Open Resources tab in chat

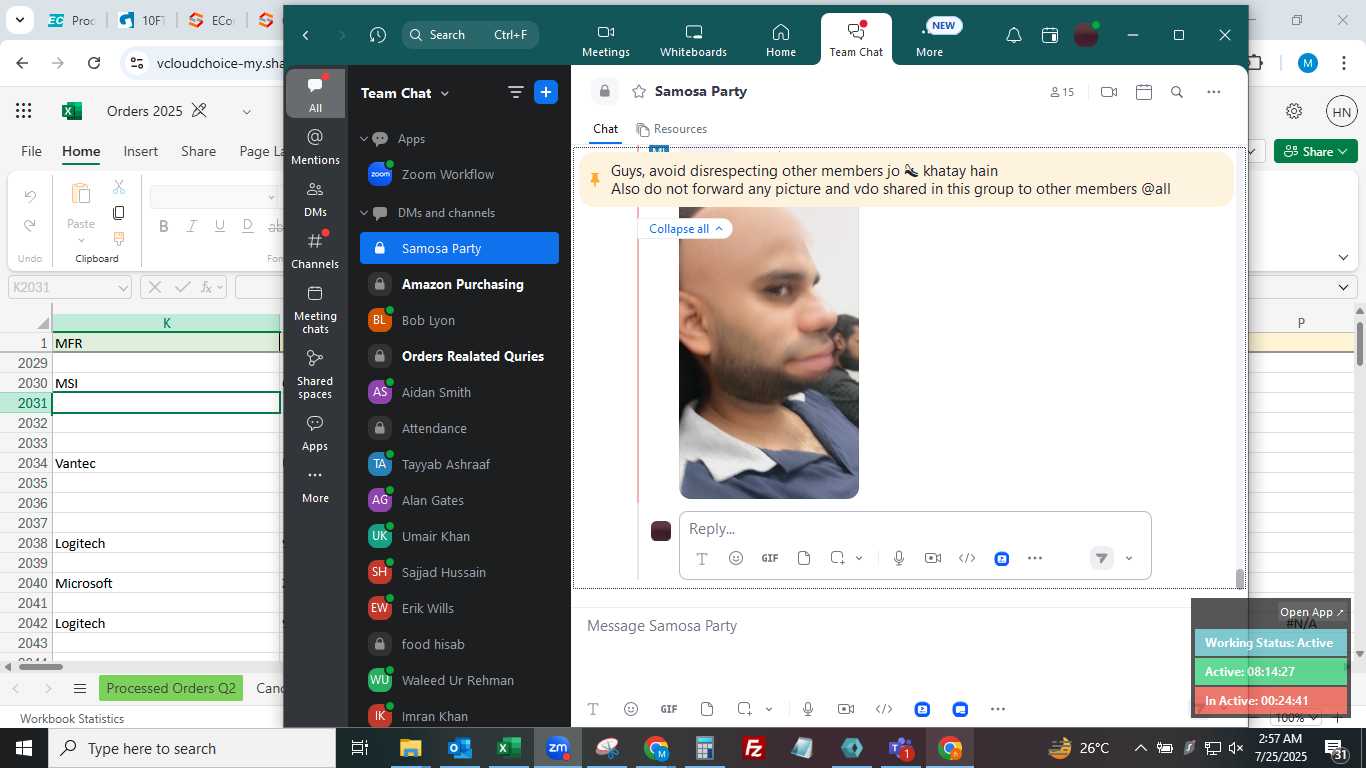coord(672,129)
